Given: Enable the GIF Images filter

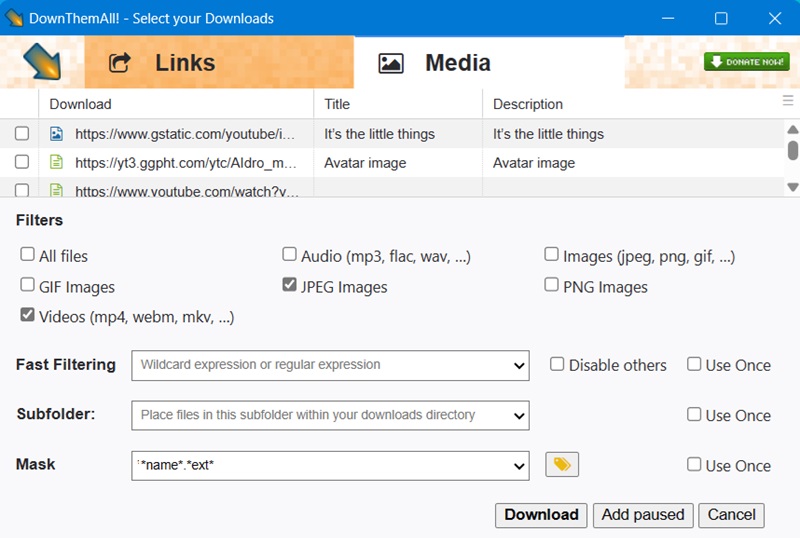Looking at the screenshot, I should click(27, 285).
